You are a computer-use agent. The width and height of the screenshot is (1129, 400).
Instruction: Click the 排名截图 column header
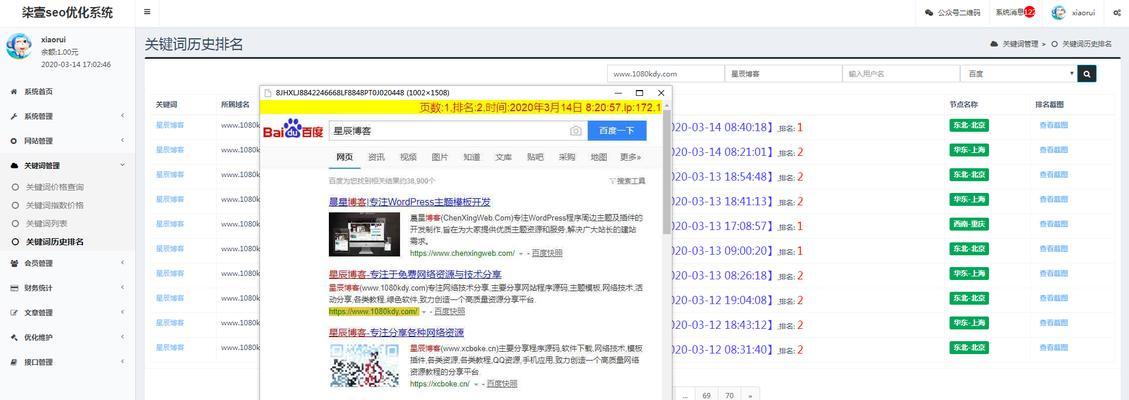coord(1051,104)
